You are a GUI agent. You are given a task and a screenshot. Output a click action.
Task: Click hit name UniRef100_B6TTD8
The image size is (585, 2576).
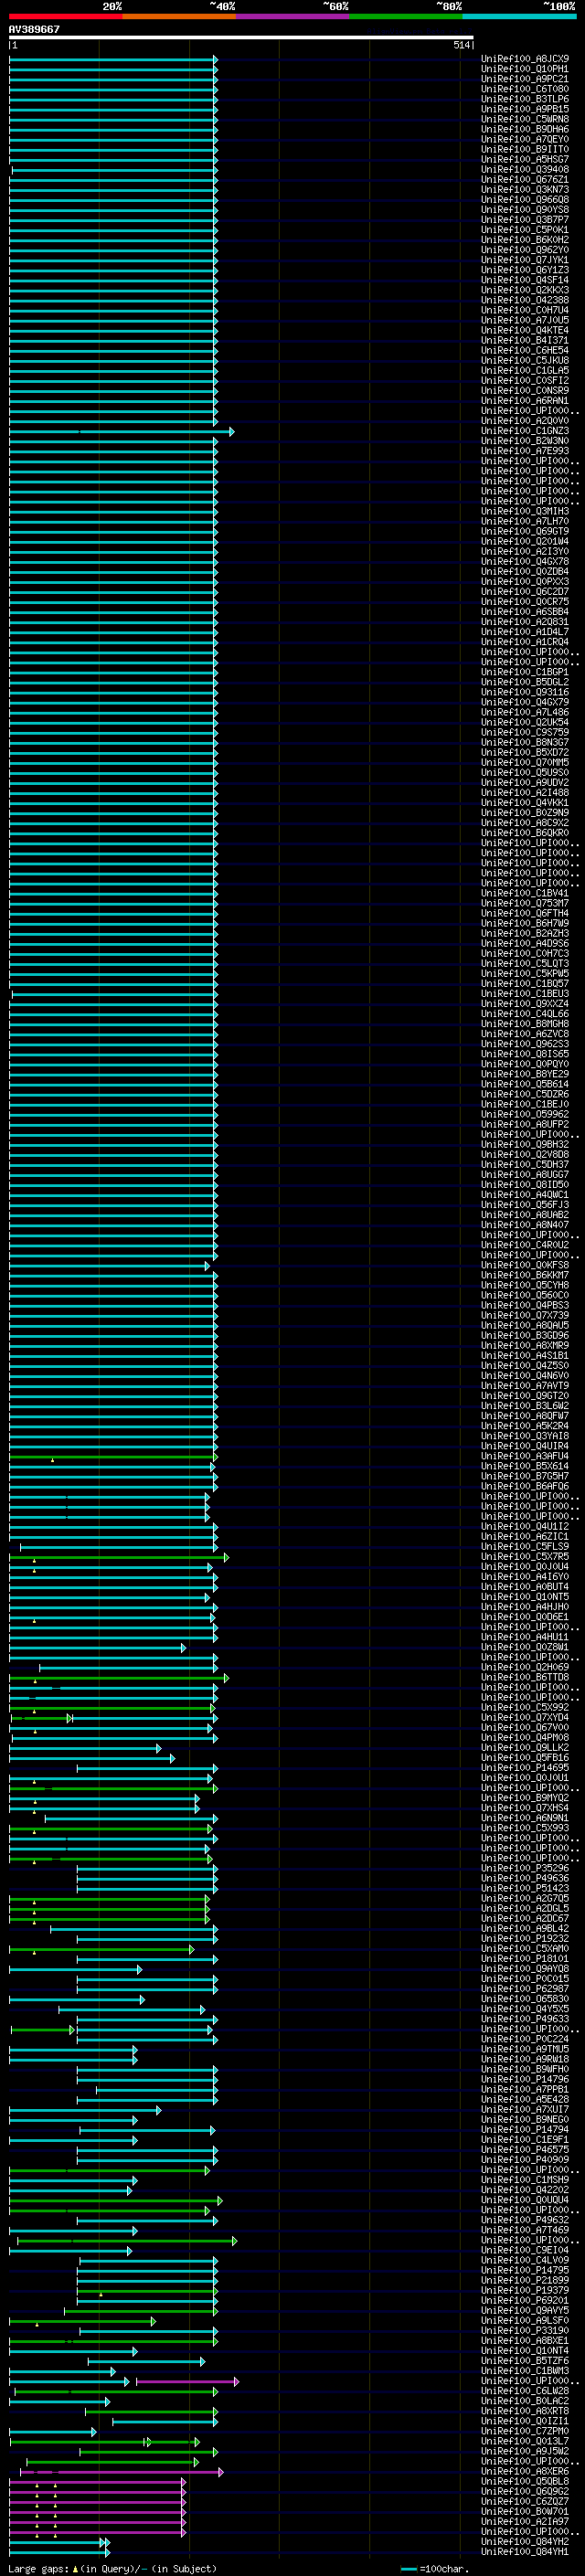525,1677
